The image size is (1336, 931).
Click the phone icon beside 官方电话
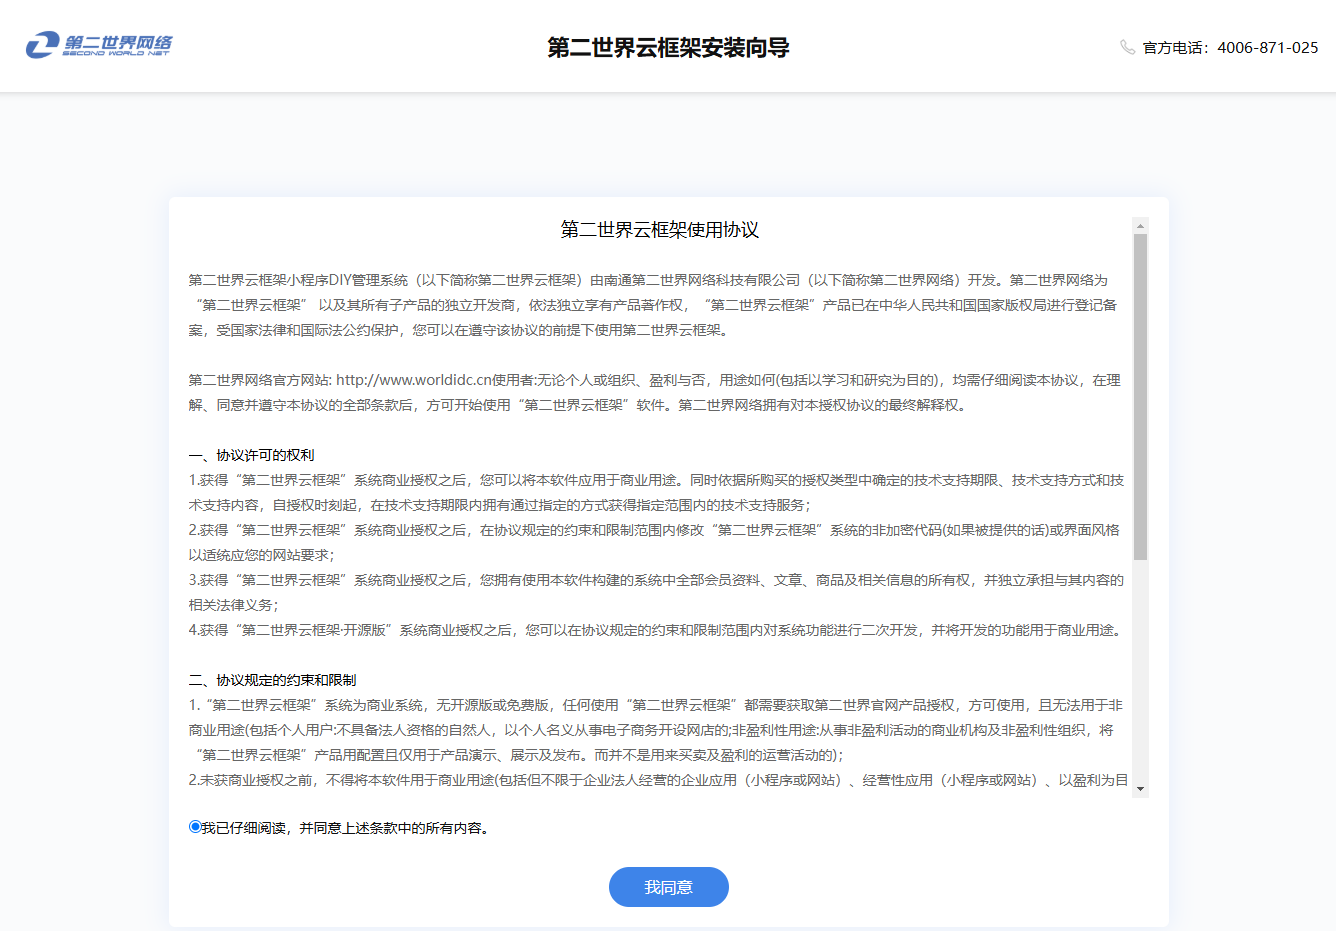1127,47
